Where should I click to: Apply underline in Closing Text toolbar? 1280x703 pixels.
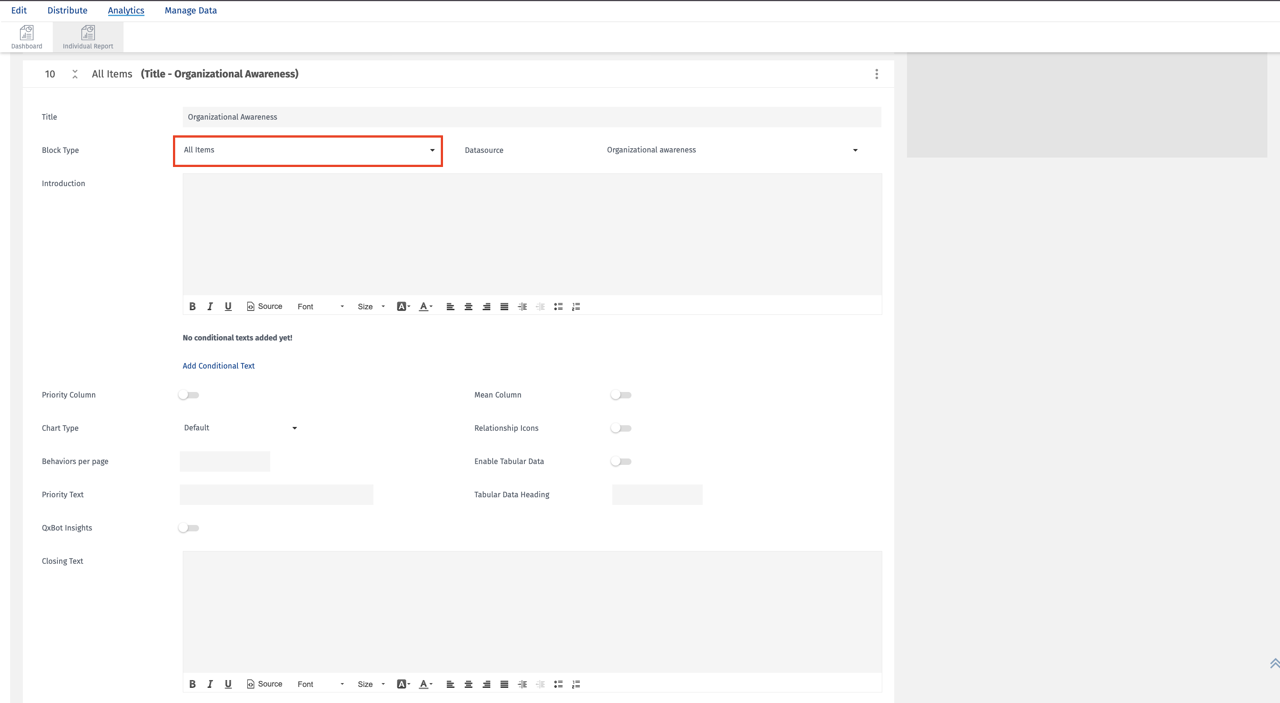tap(228, 684)
